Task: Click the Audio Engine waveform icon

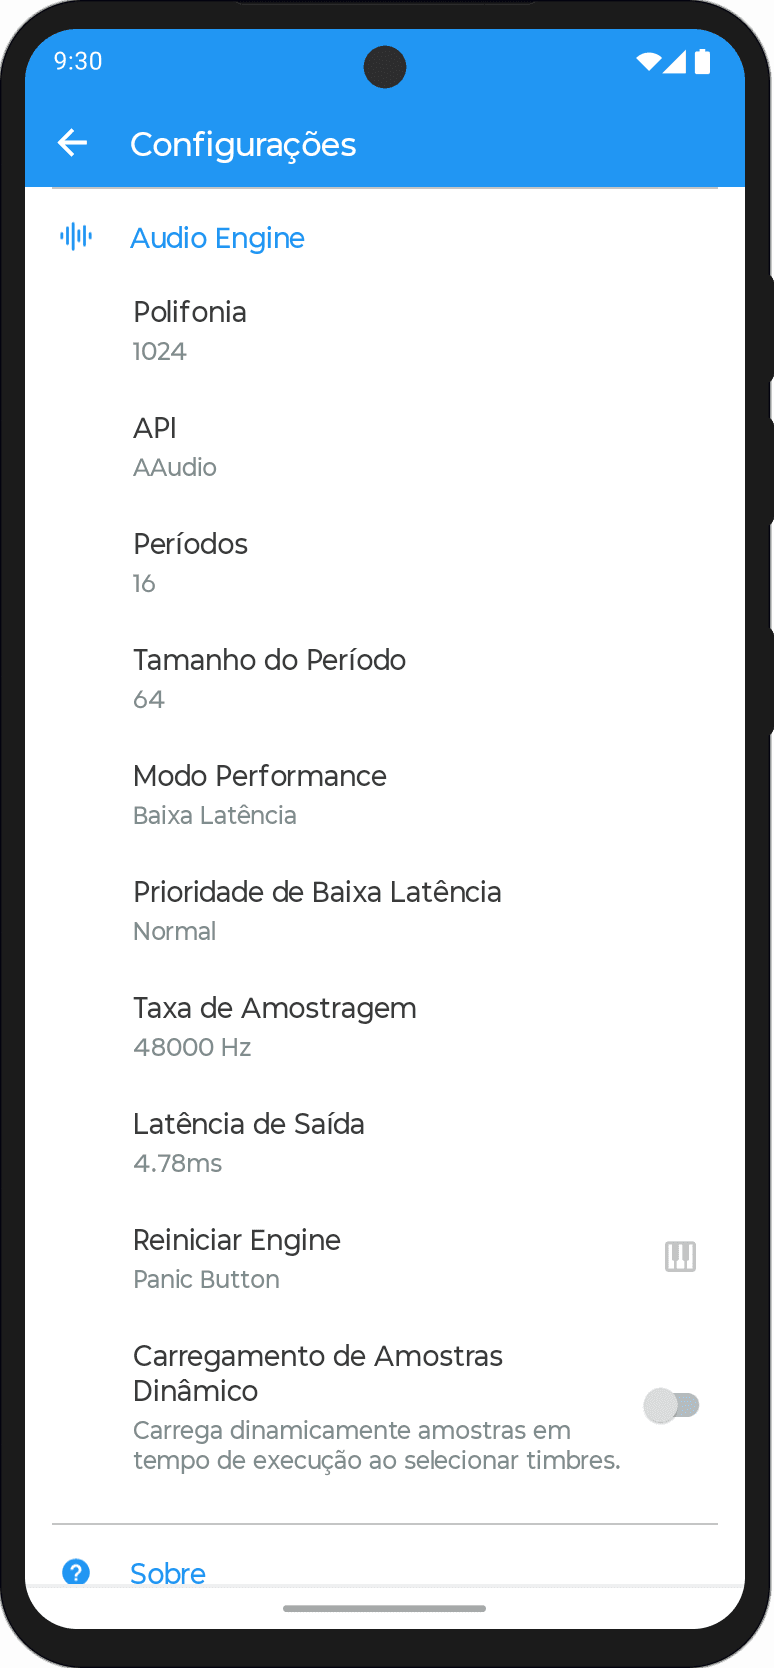Action: pos(76,237)
